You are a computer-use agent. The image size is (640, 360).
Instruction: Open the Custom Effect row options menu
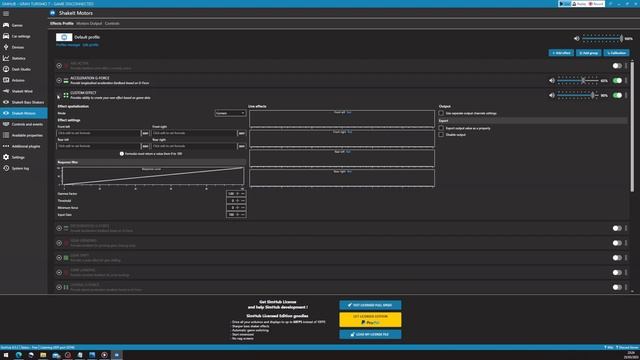(626, 95)
